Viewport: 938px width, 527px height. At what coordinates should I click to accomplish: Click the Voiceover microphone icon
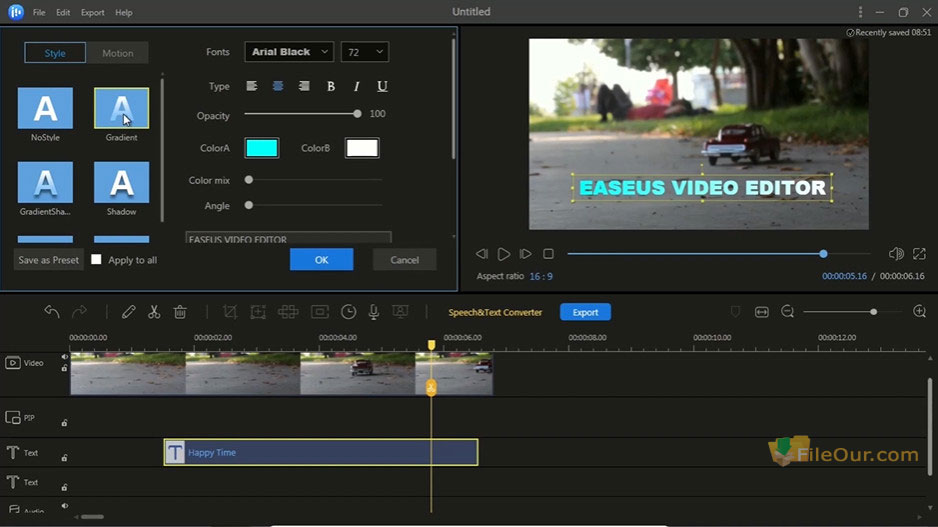[374, 312]
